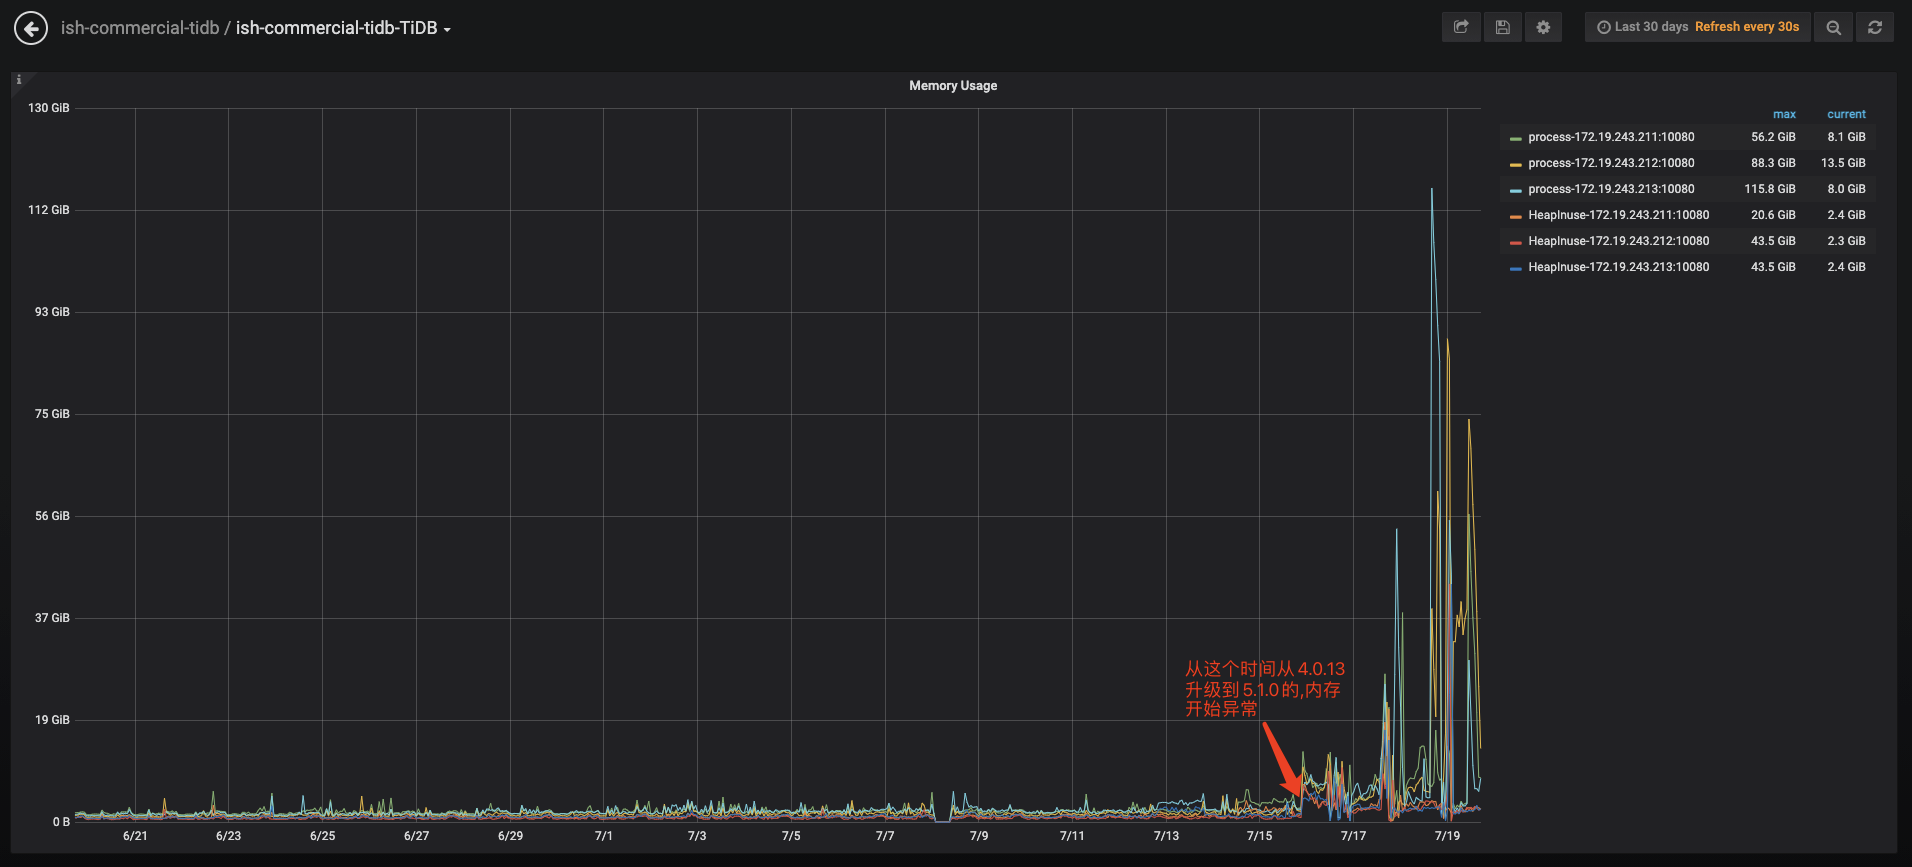Image resolution: width=1912 pixels, height=867 pixels.
Task: Go back using the circled arrow button
Action: tap(31, 28)
